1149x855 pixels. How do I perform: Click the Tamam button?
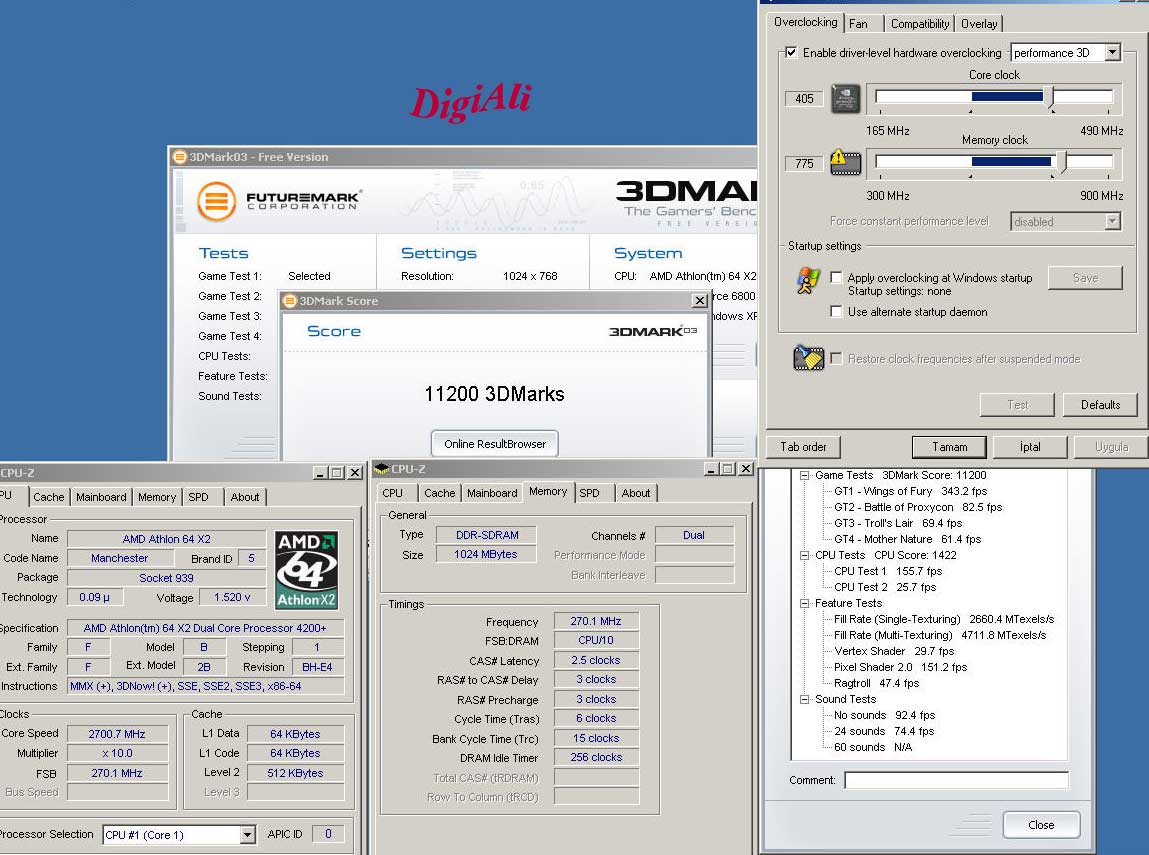click(949, 447)
